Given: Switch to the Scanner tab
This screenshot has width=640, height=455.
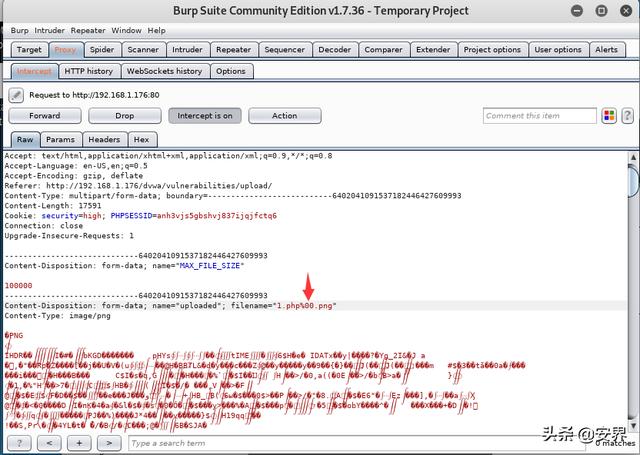Looking at the screenshot, I should 143,50.
